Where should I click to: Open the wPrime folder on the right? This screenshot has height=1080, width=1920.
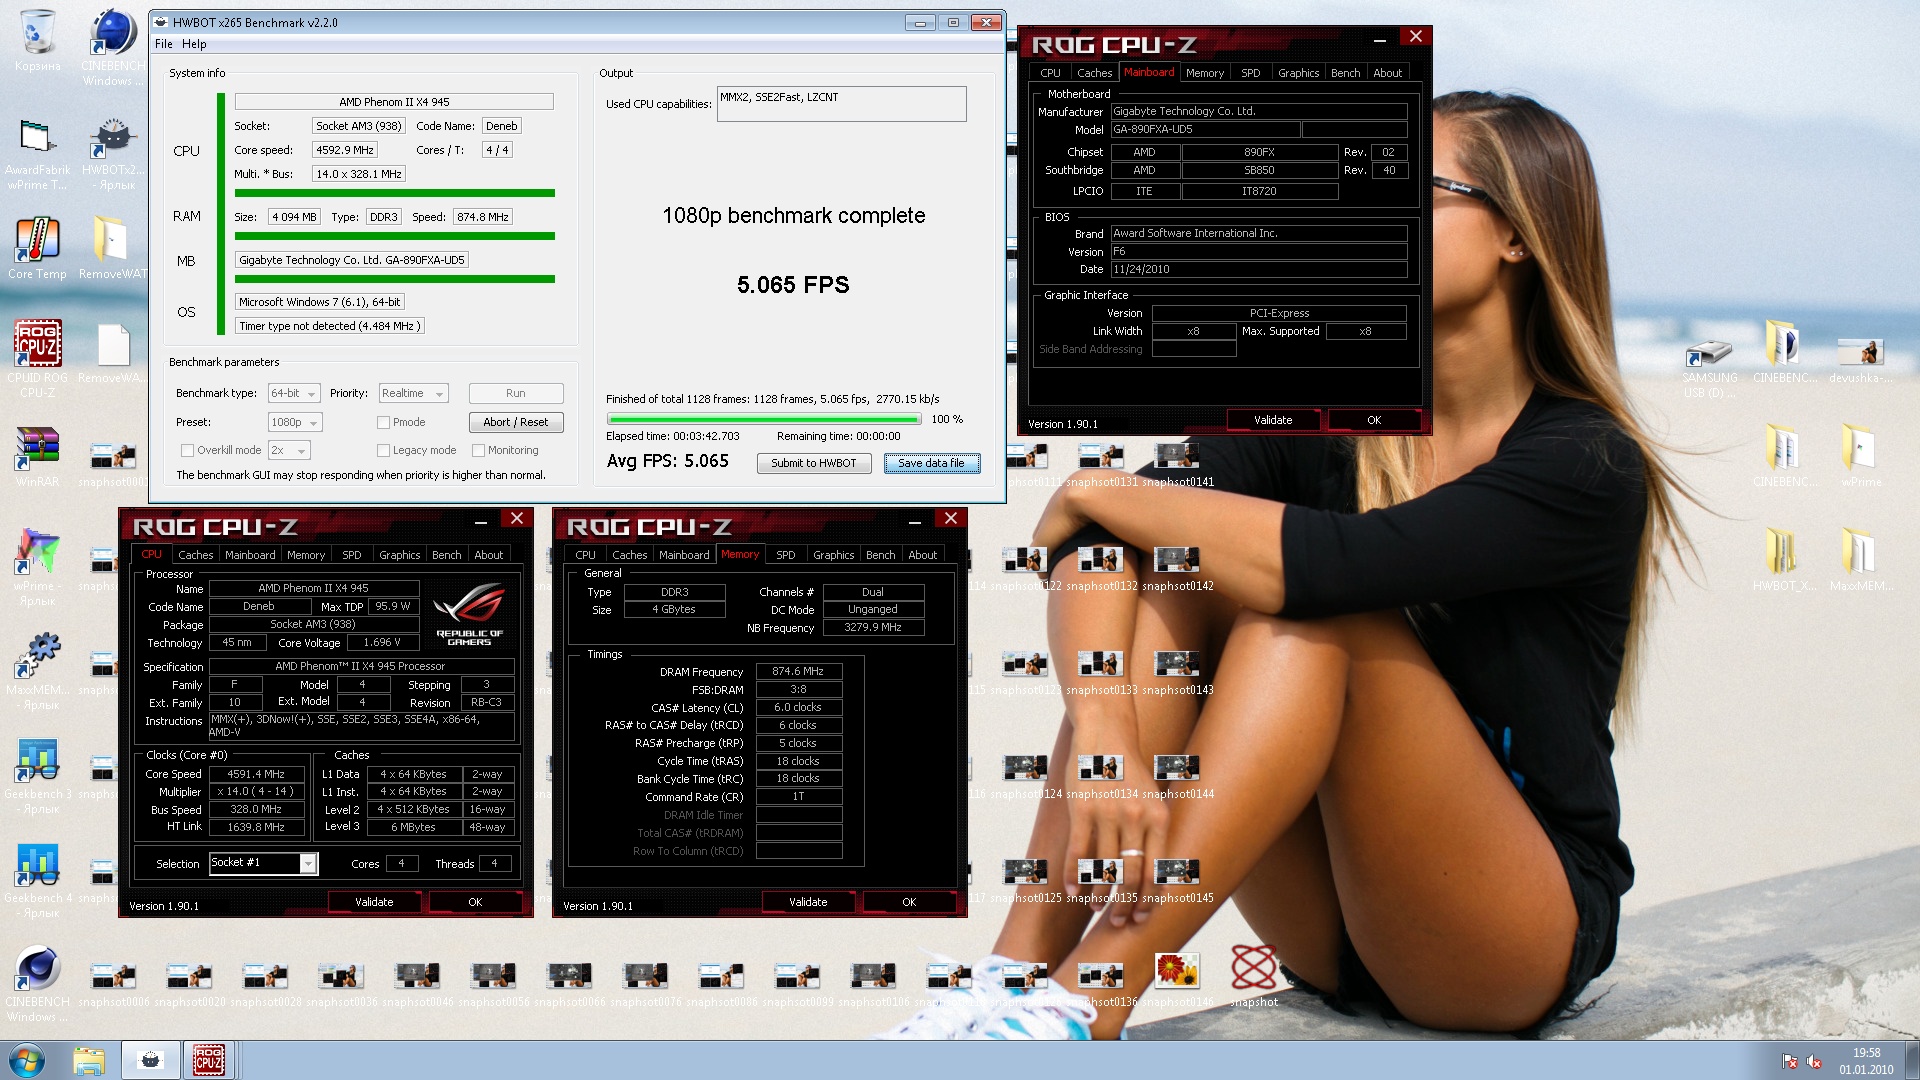(x=1861, y=456)
